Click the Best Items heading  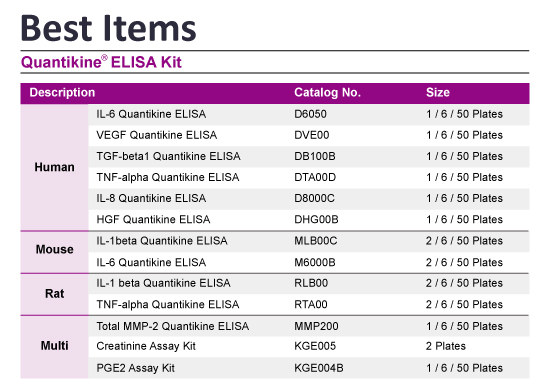pyautogui.click(x=108, y=28)
